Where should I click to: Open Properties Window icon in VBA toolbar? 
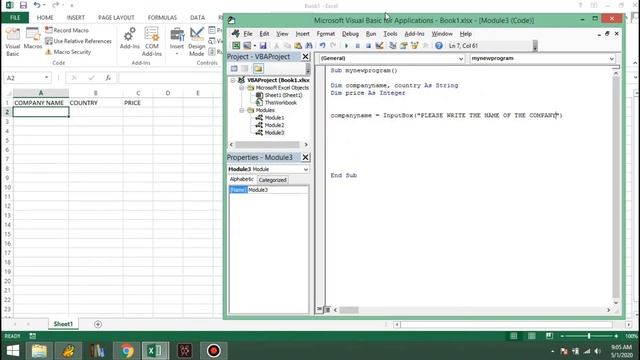point(404,46)
